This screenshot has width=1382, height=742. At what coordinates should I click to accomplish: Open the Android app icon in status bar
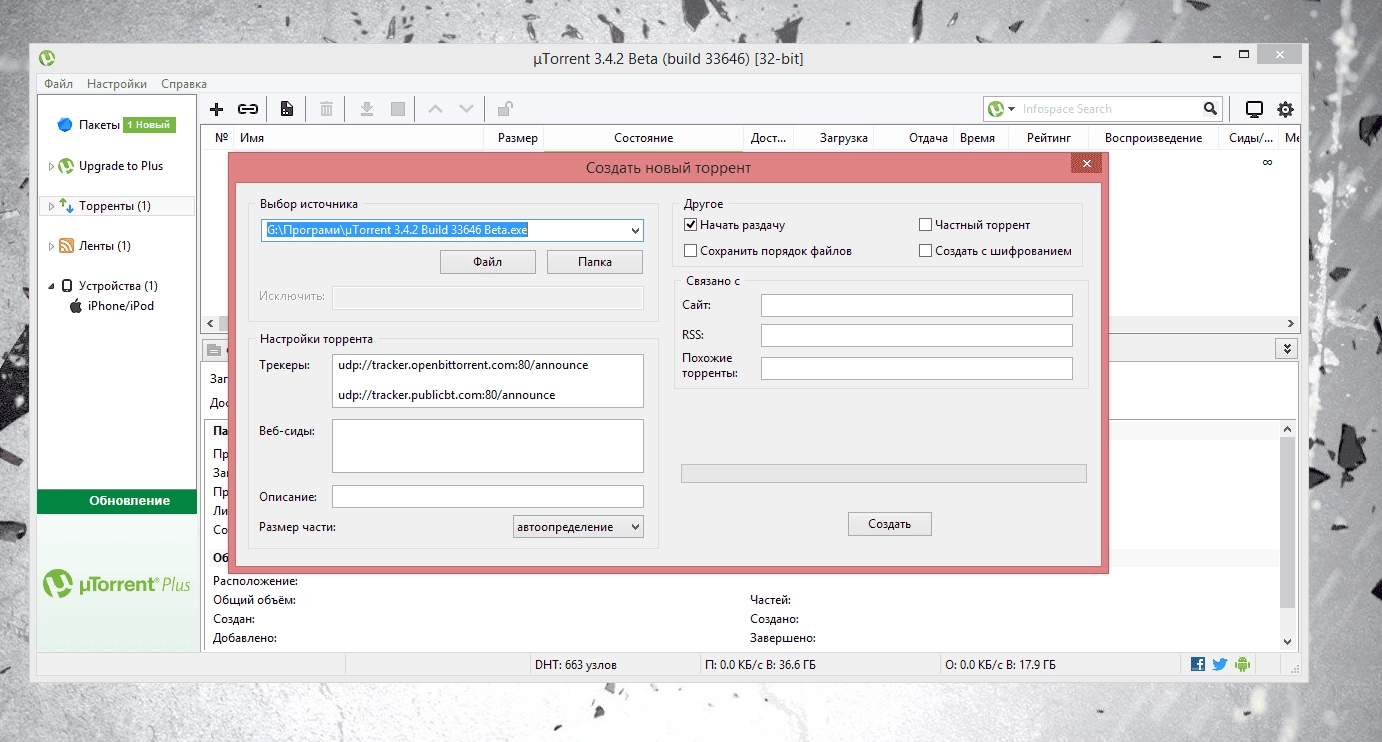click(1243, 663)
